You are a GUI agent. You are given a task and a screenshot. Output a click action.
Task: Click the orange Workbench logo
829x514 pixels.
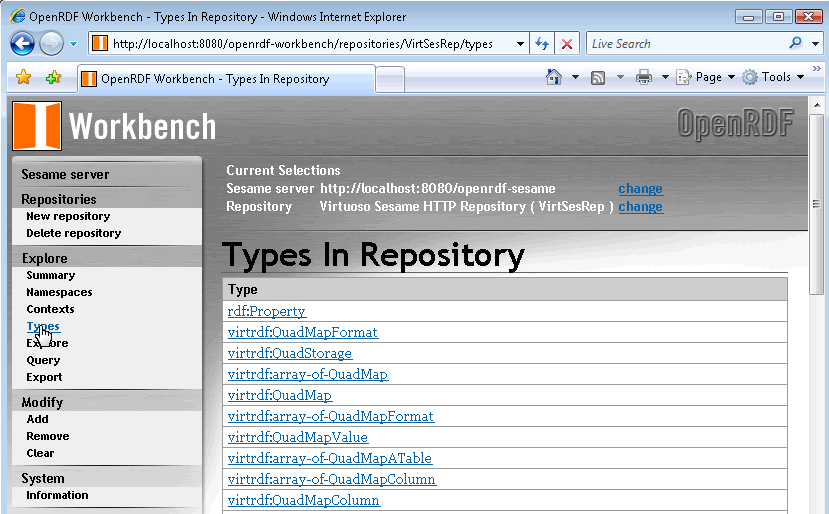click(x=37, y=126)
